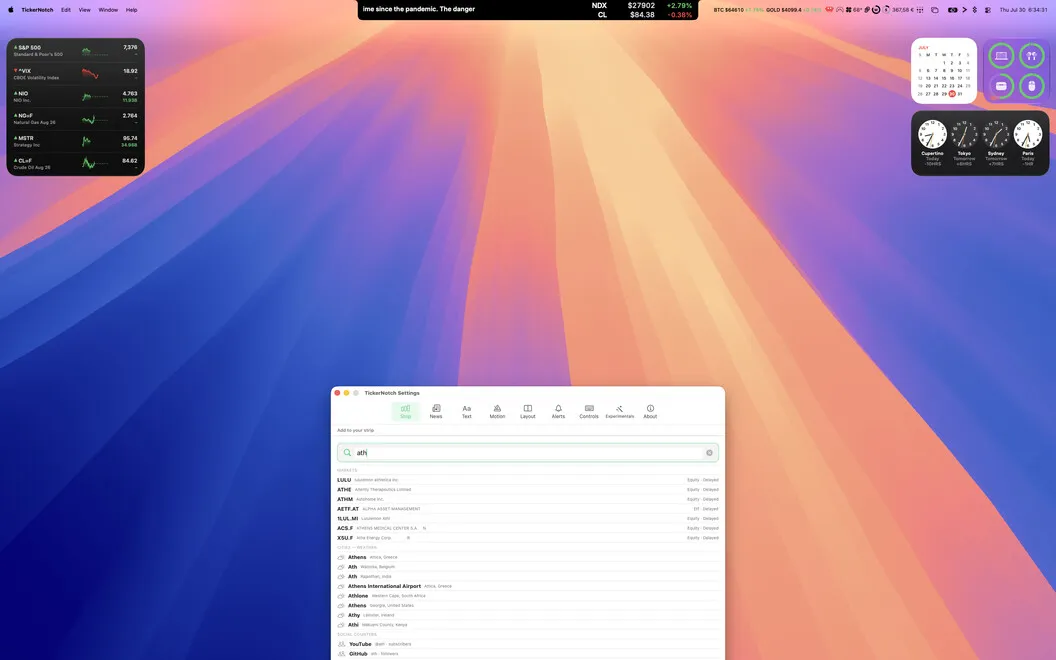Open the About settings tab

(650, 411)
